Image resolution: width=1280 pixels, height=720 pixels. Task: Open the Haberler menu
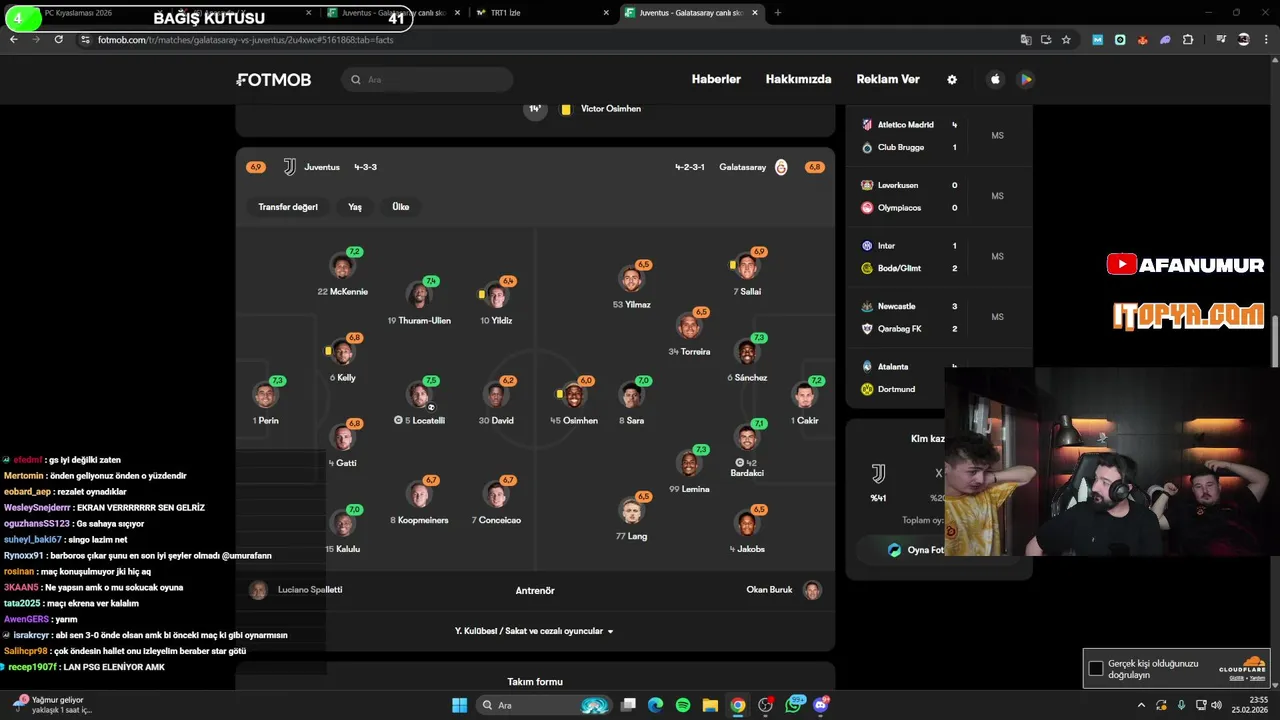tap(716, 80)
